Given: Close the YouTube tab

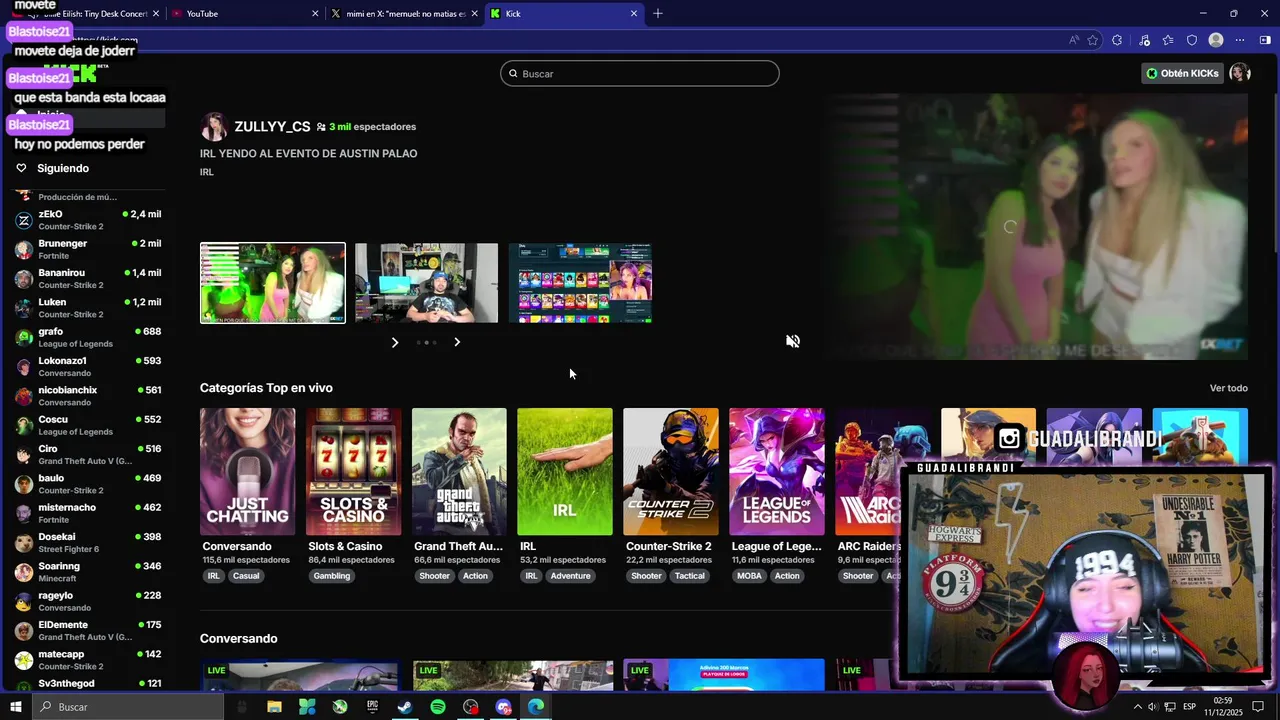Looking at the screenshot, I should [315, 14].
